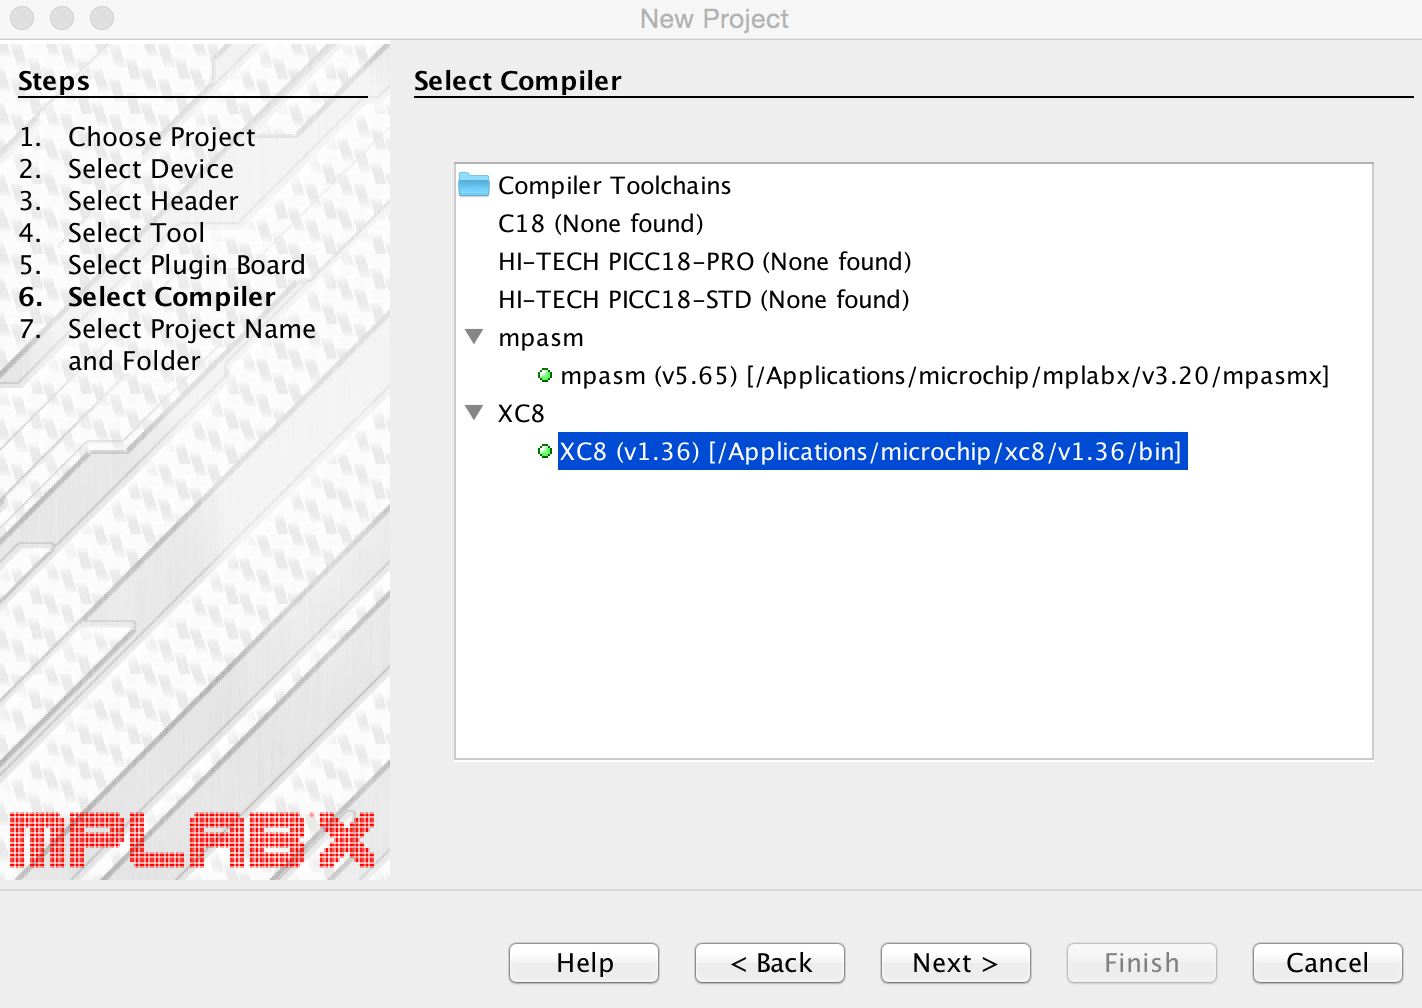Click green status dot beside mpasm v5.65

pyautogui.click(x=545, y=375)
